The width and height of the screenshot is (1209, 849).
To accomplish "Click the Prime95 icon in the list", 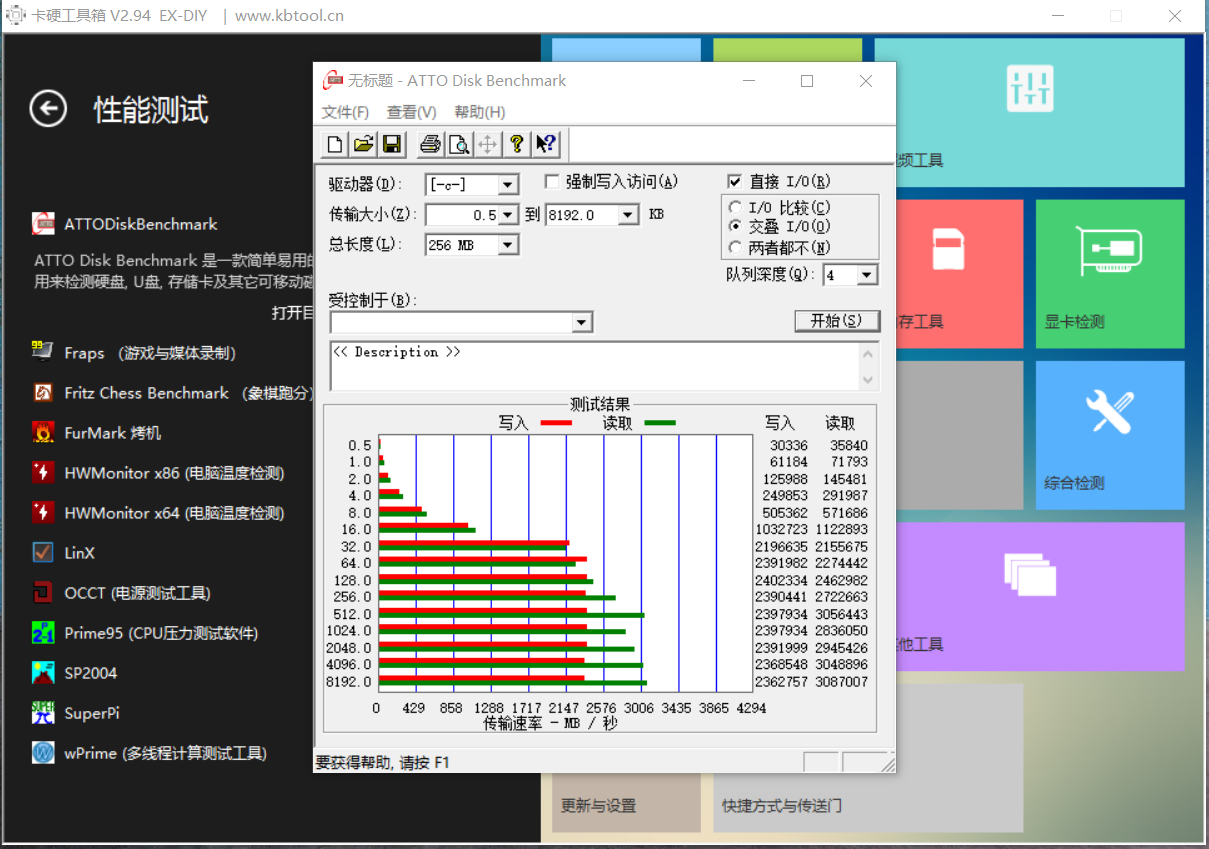I will coord(43,632).
